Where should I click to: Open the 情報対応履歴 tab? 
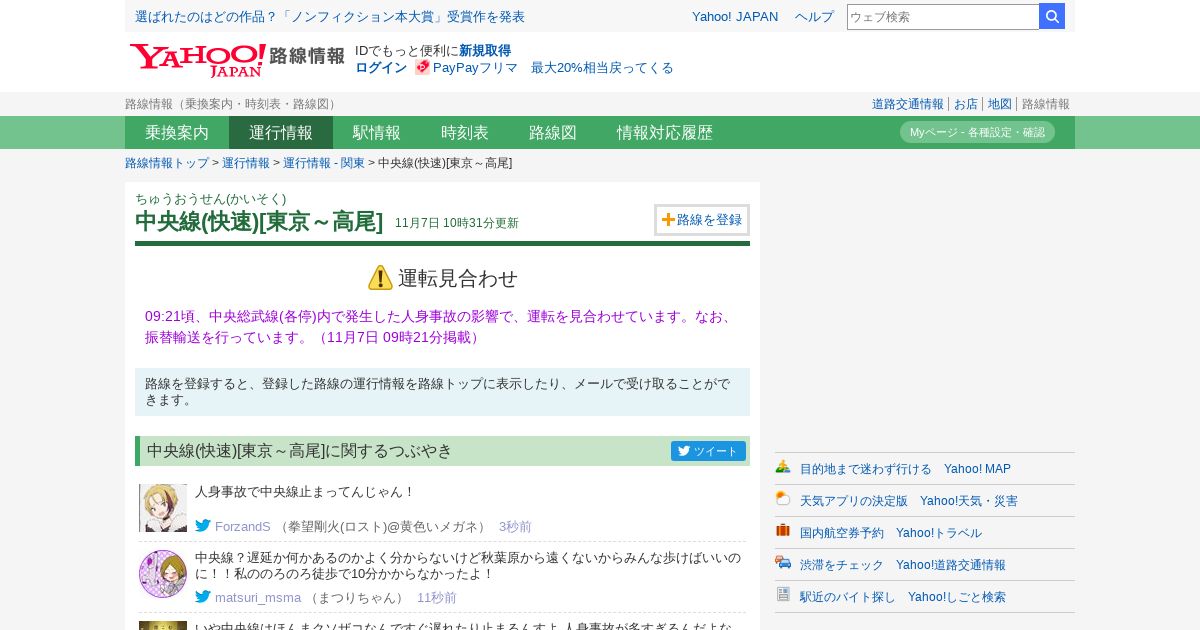665,132
